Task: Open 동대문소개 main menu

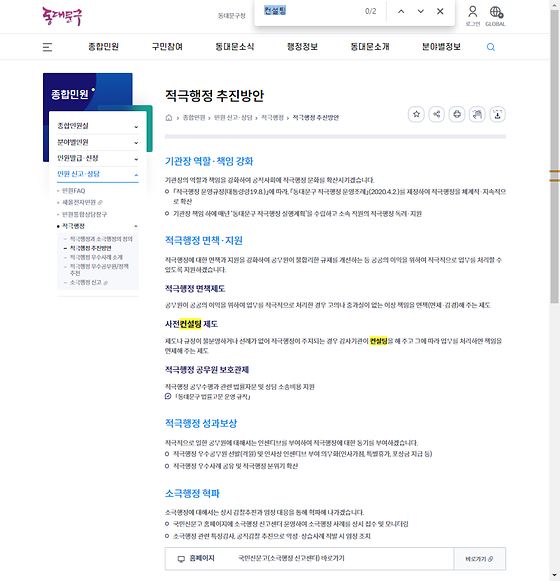Action: 370,47
